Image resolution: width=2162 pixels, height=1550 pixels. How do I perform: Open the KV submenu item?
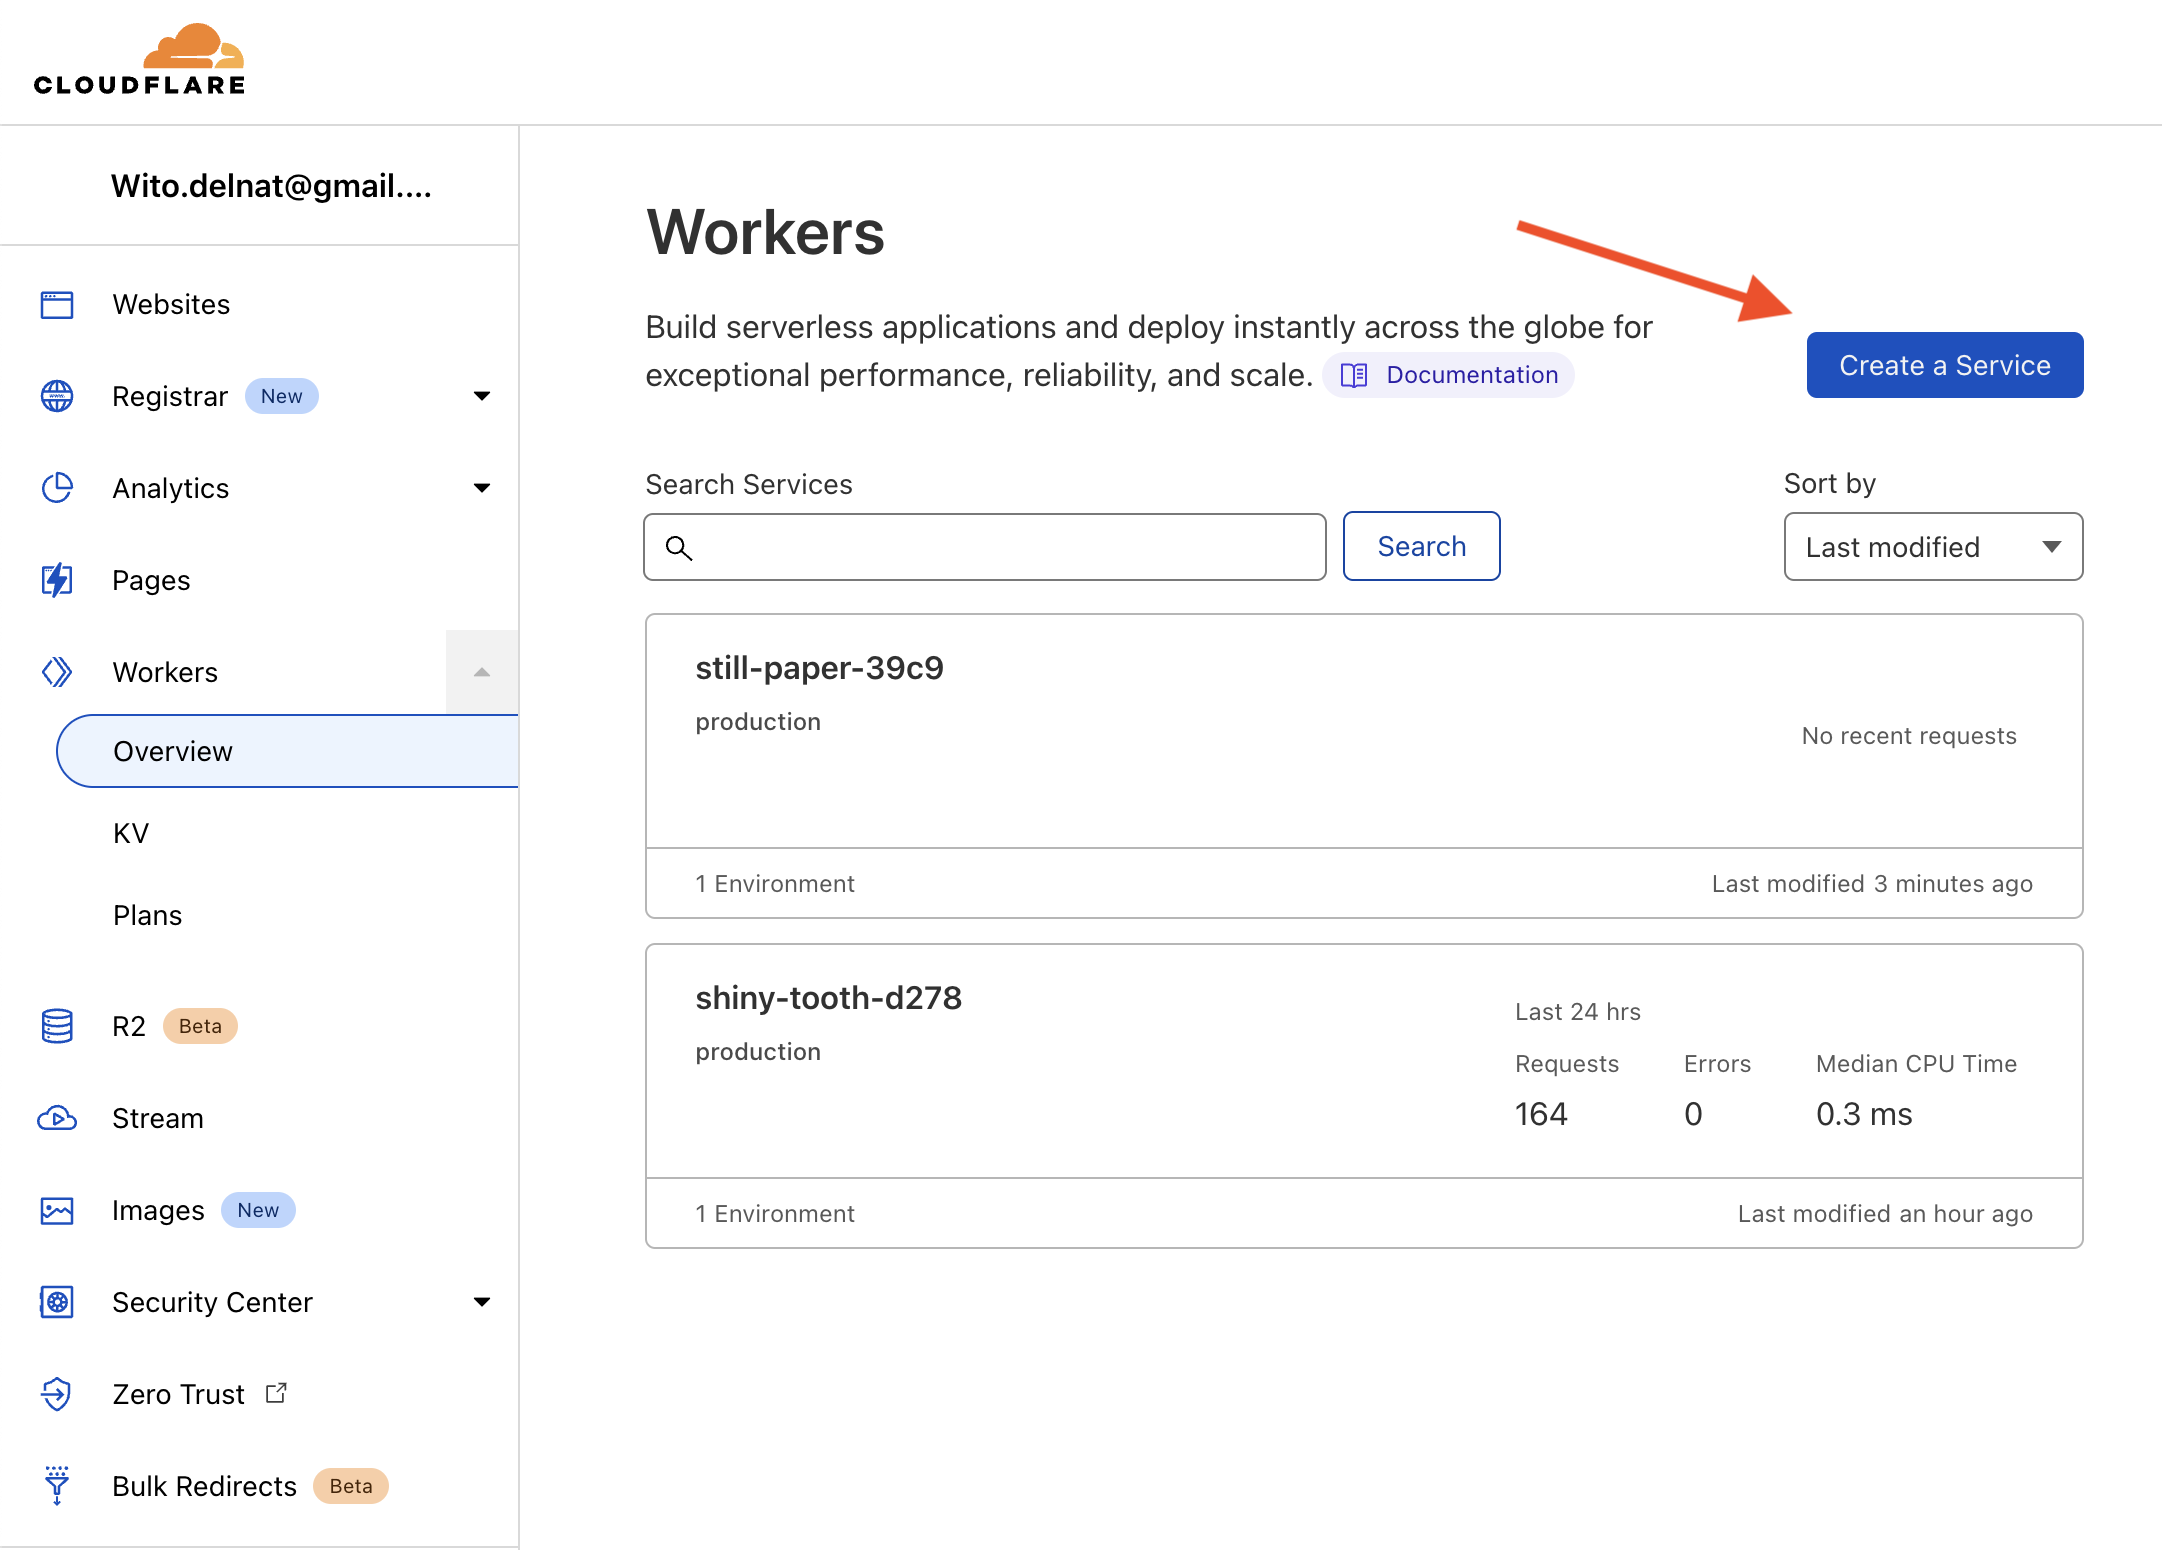tap(131, 833)
